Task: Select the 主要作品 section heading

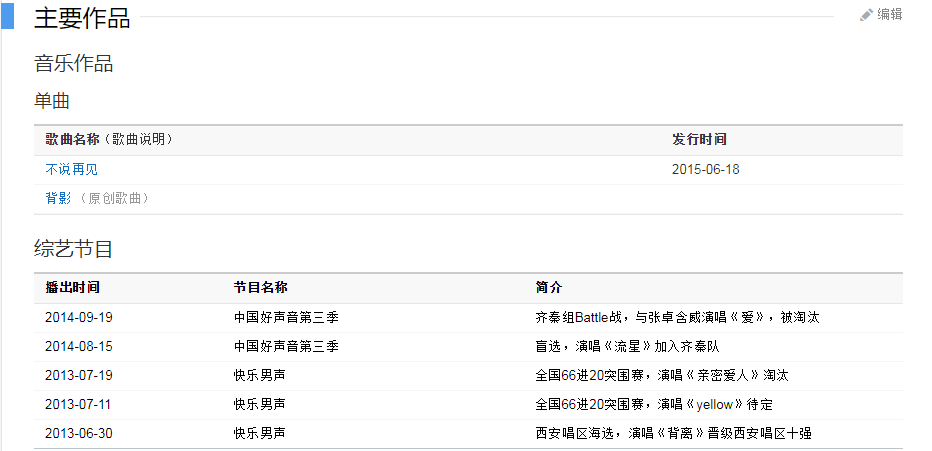Action: coord(82,18)
